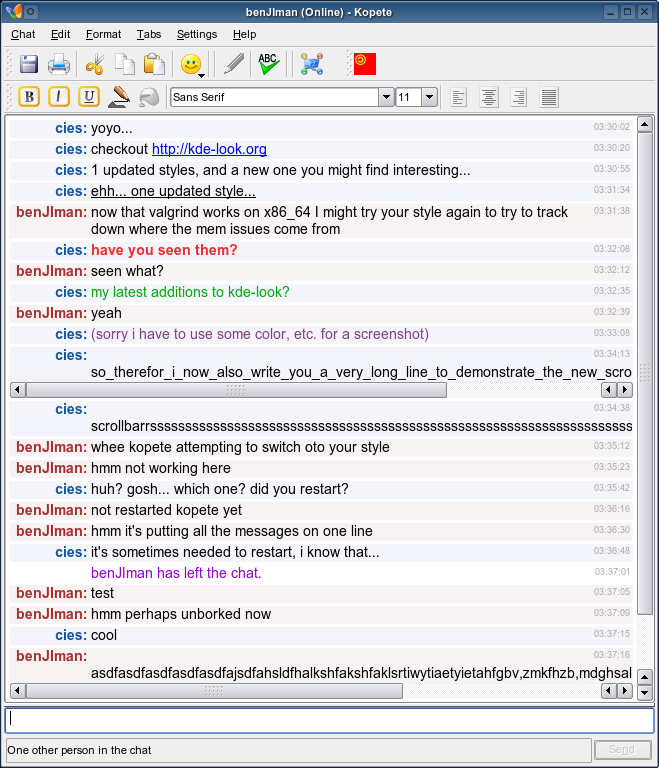Justify text alignment
This screenshot has height=768, width=659.
click(x=549, y=97)
